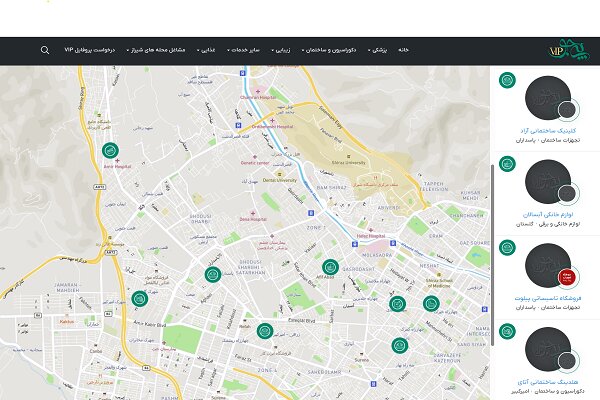Click the Dental University map label
The image size is (600, 400).
(x=280, y=180)
